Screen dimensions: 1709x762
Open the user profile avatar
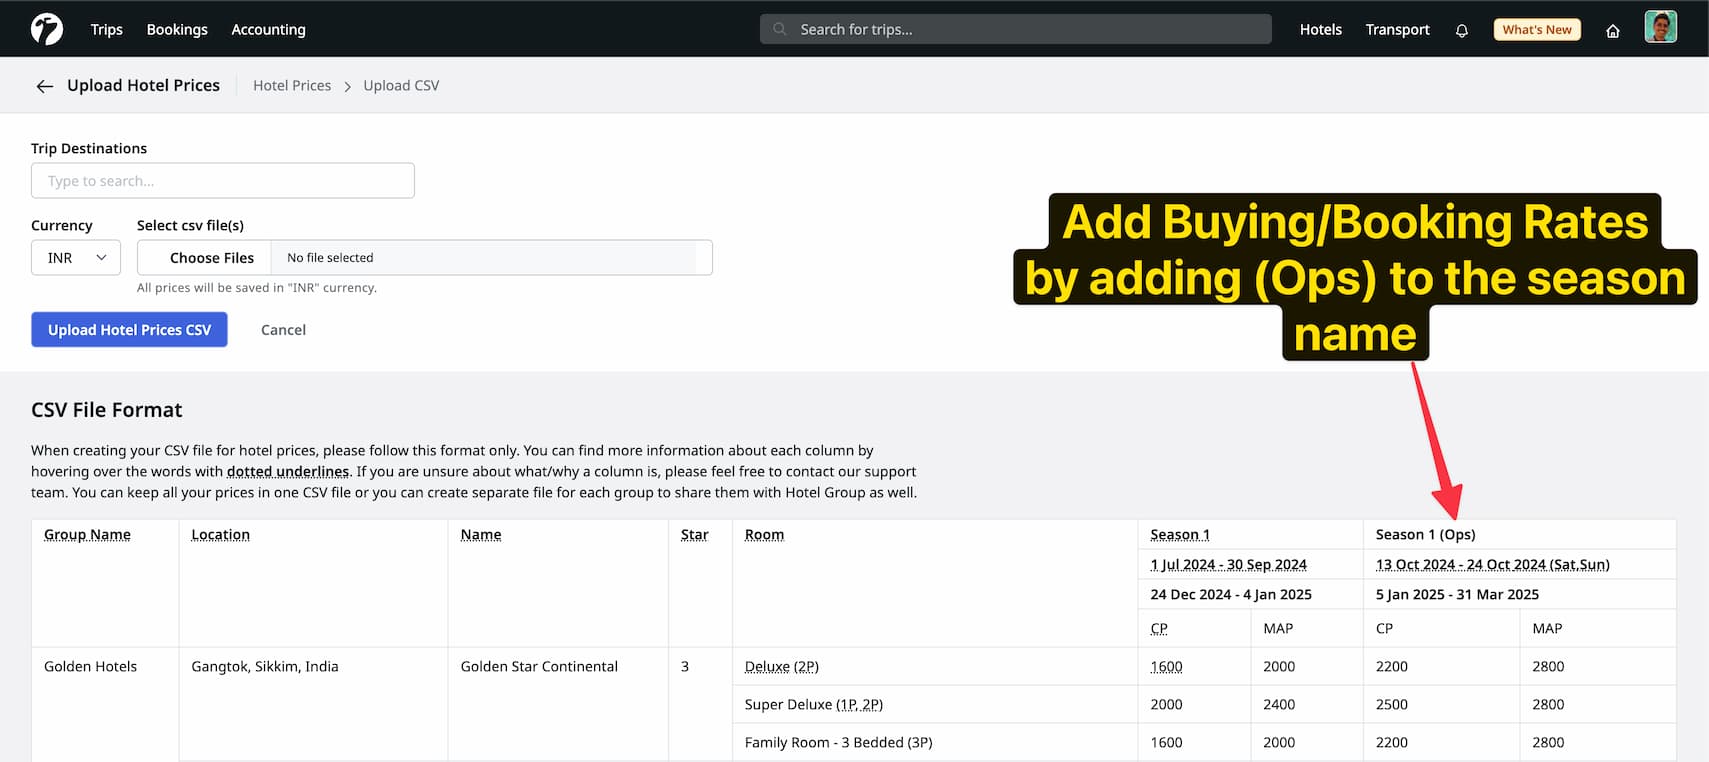coord(1660,28)
